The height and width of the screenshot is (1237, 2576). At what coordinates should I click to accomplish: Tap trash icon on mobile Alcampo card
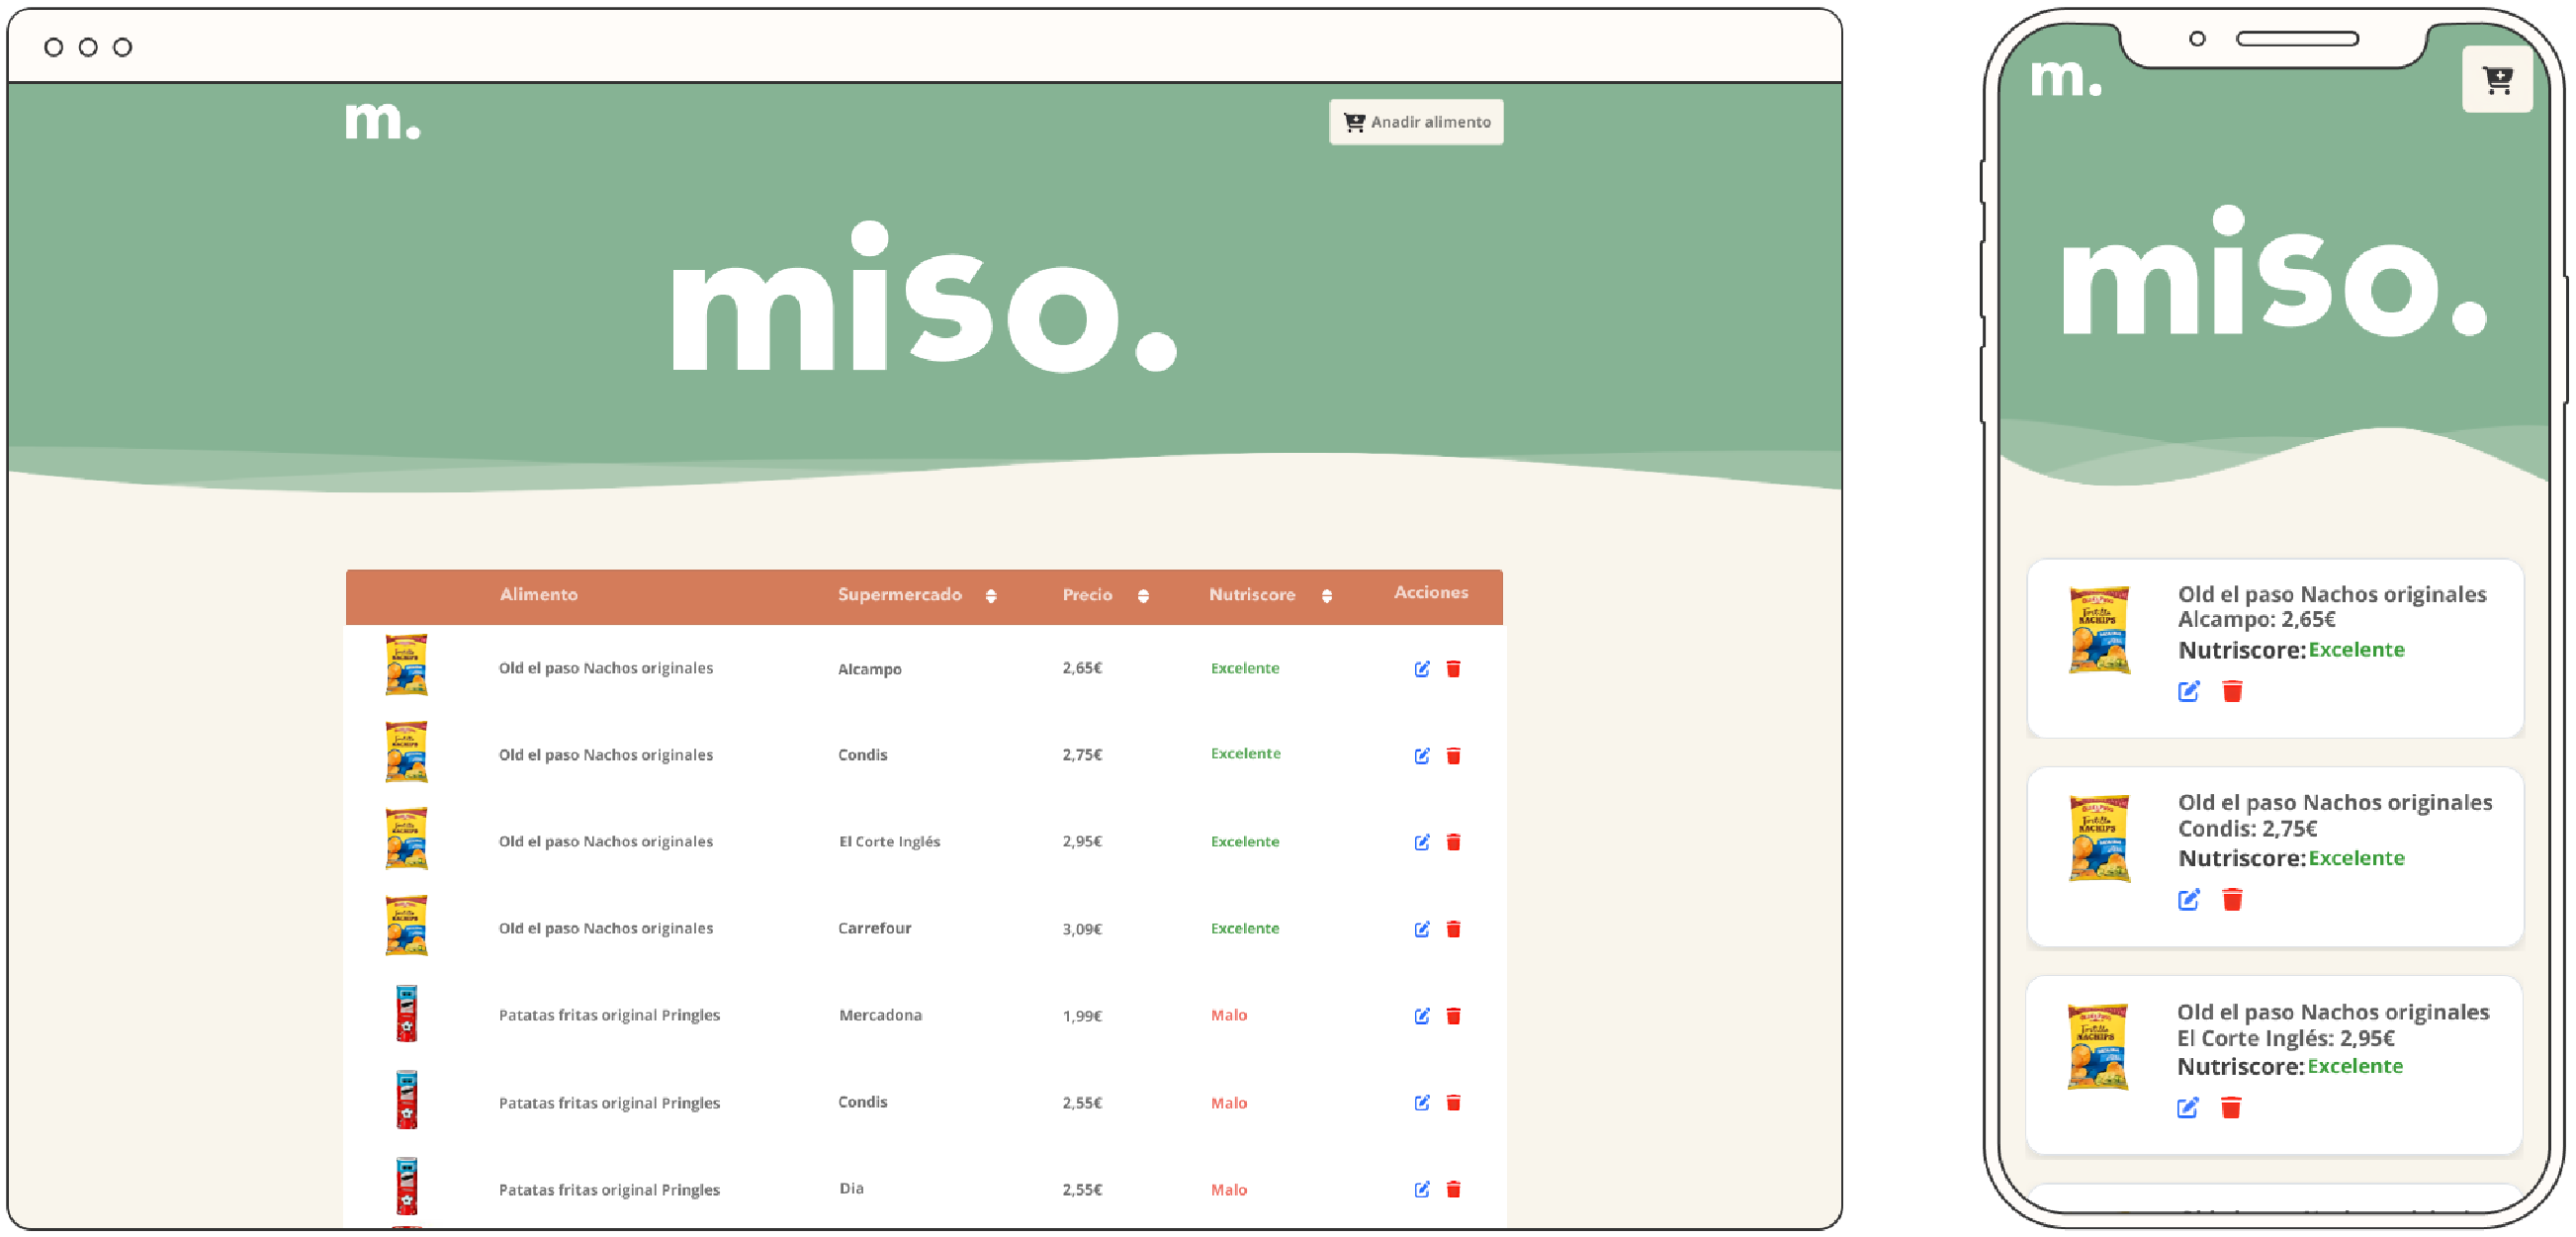[x=2232, y=691]
